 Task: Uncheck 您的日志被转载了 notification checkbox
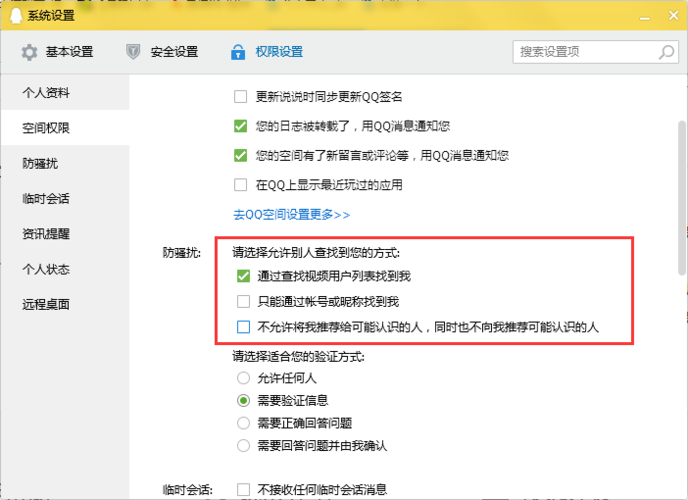pos(240,126)
